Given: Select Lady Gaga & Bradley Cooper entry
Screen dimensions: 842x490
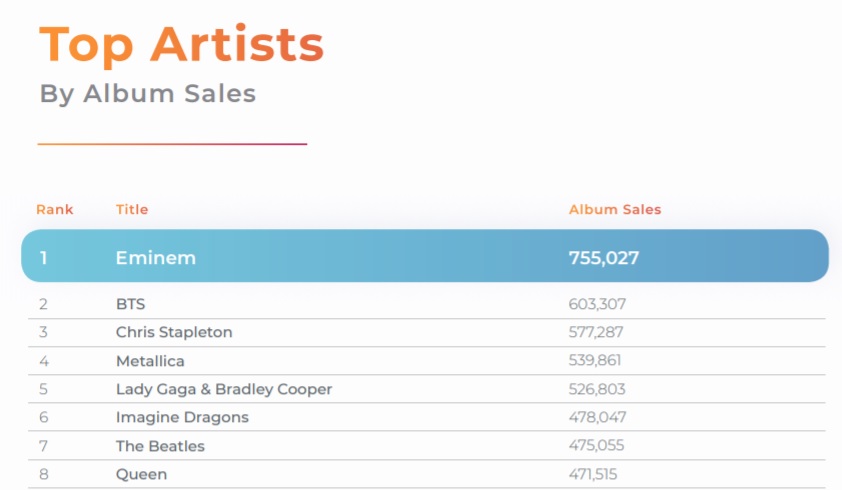Looking at the screenshot, I should click(x=224, y=389).
